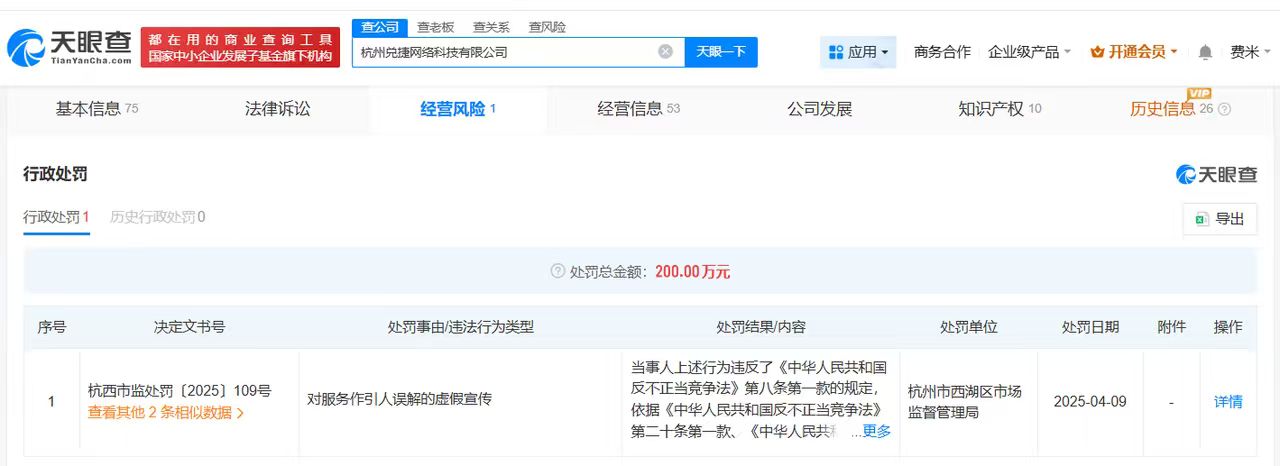Expand the 企业级产品 dropdown menu
Screen dimensions: 1280x466
tap(1029, 52)
